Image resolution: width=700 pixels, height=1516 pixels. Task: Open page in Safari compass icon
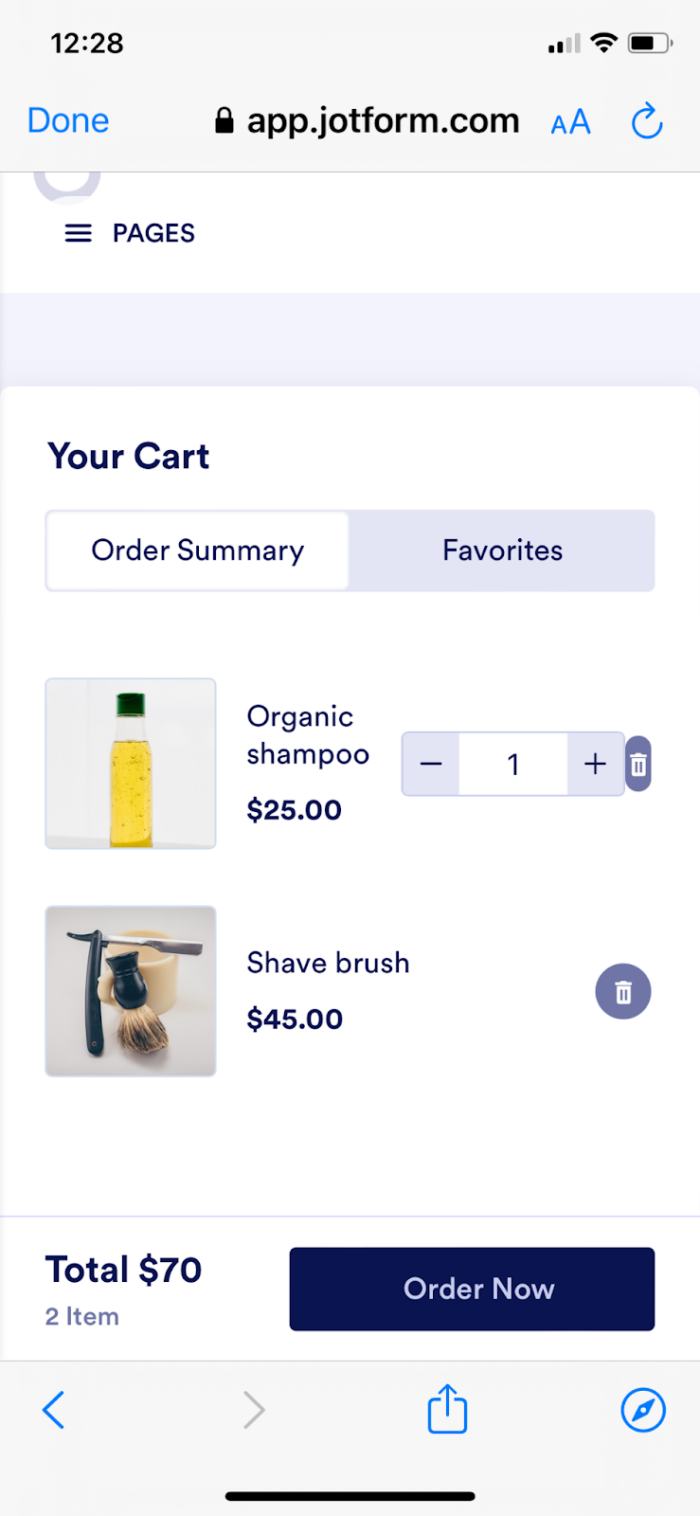pyautogui.click(x=643, y=1410)
